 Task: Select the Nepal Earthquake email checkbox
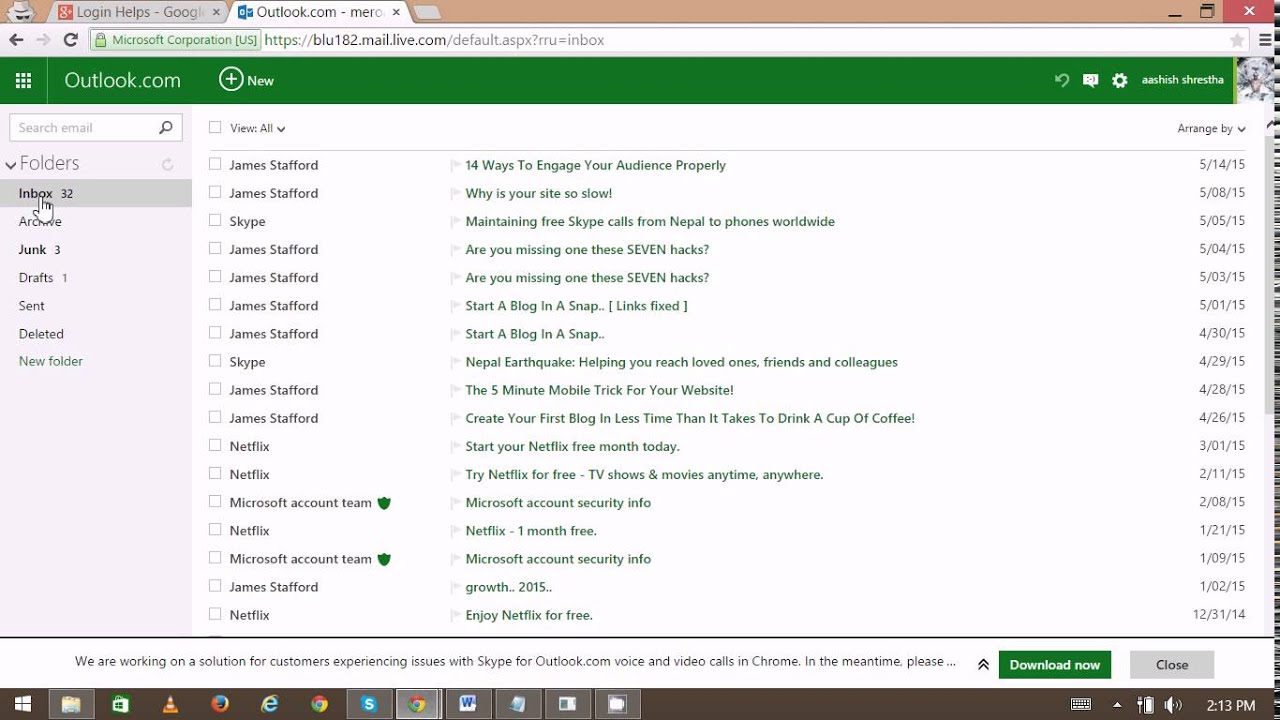click(x=215, y=361)
